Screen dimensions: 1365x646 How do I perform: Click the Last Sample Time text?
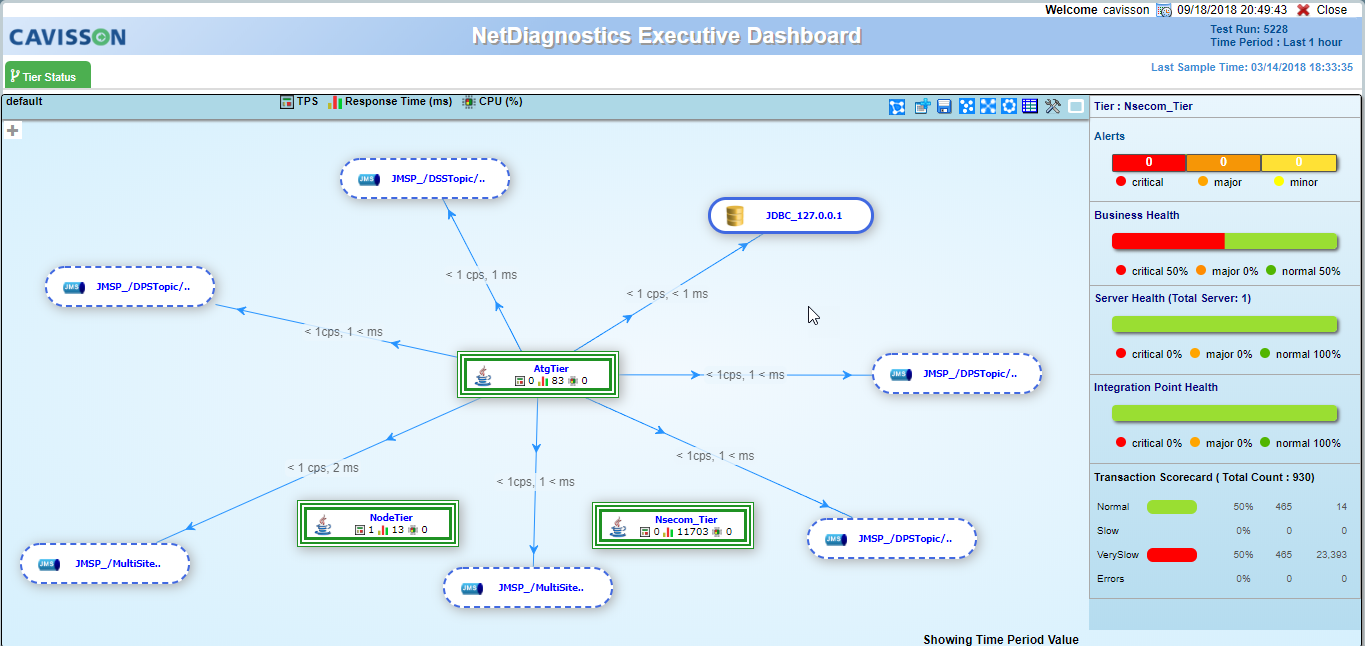point(1252,67)
